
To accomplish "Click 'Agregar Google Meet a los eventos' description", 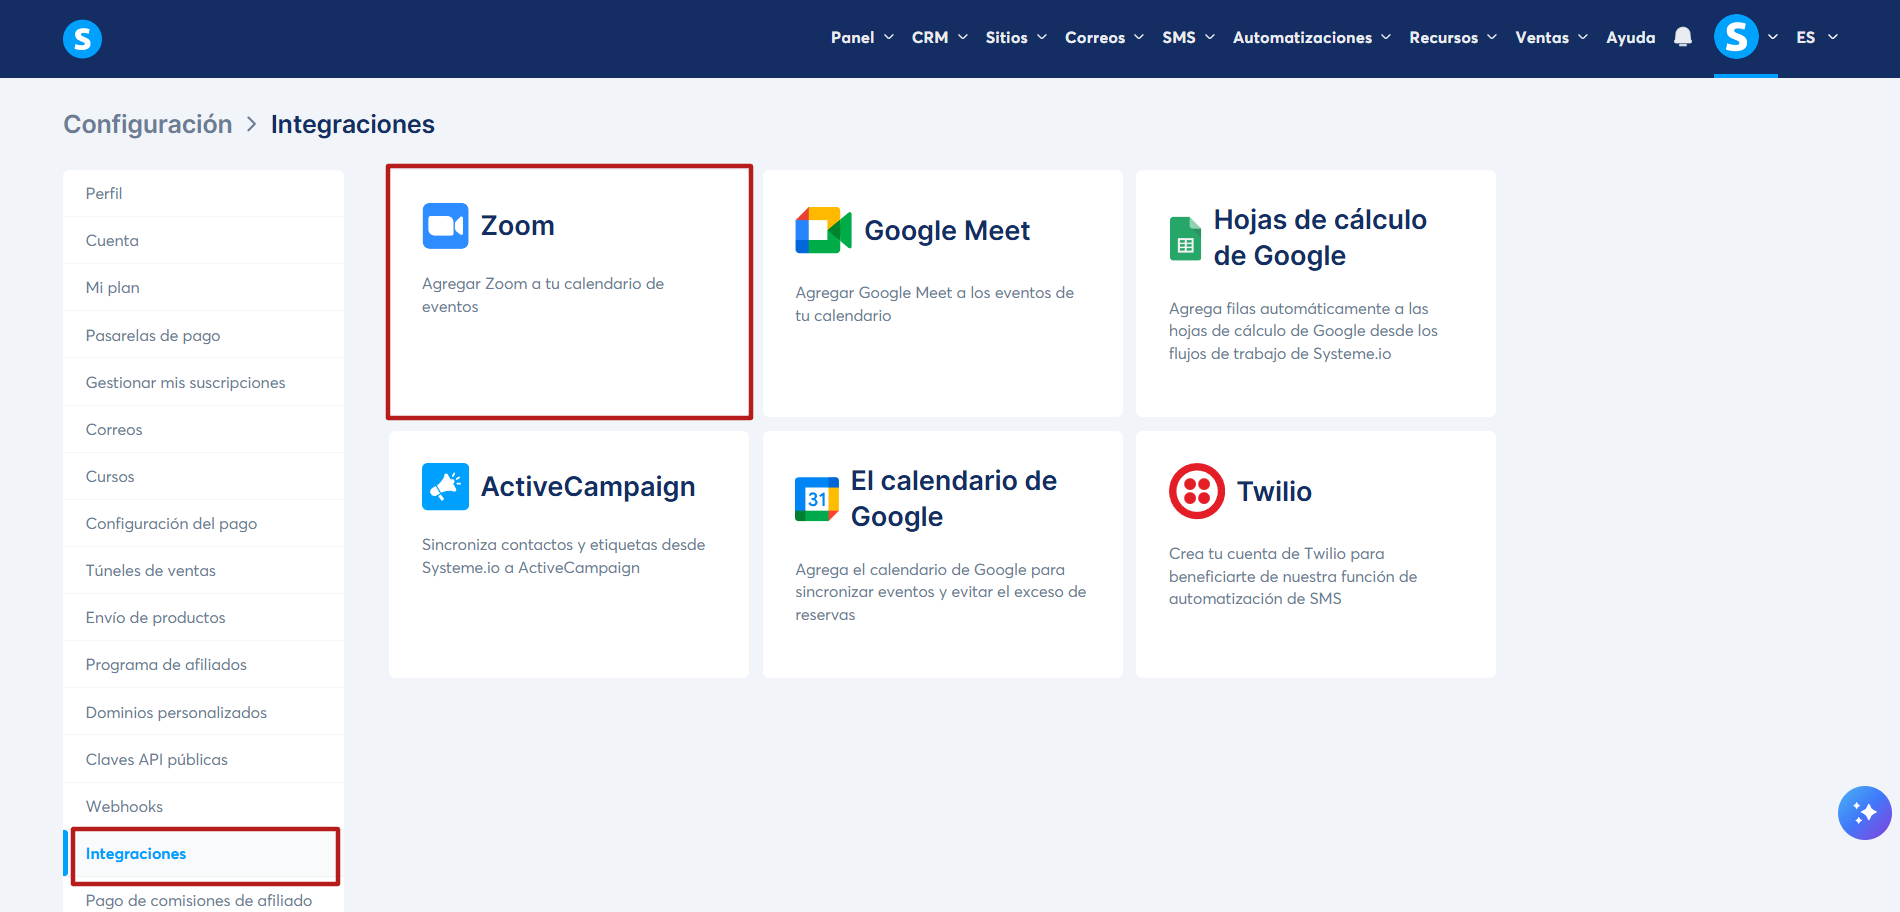I will [x=934, y=304].
